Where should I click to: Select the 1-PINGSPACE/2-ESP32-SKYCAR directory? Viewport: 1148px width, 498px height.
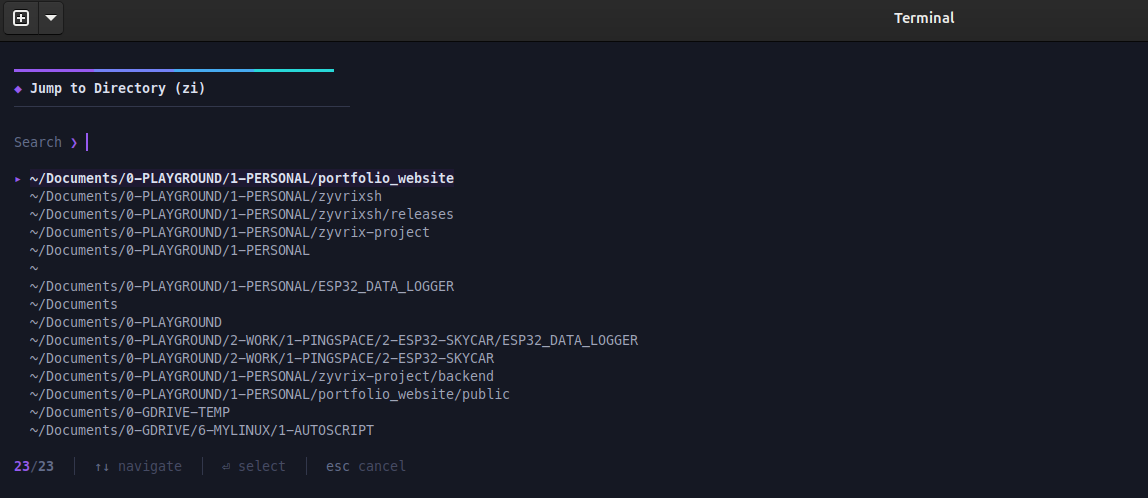click(x=261, y=358)
